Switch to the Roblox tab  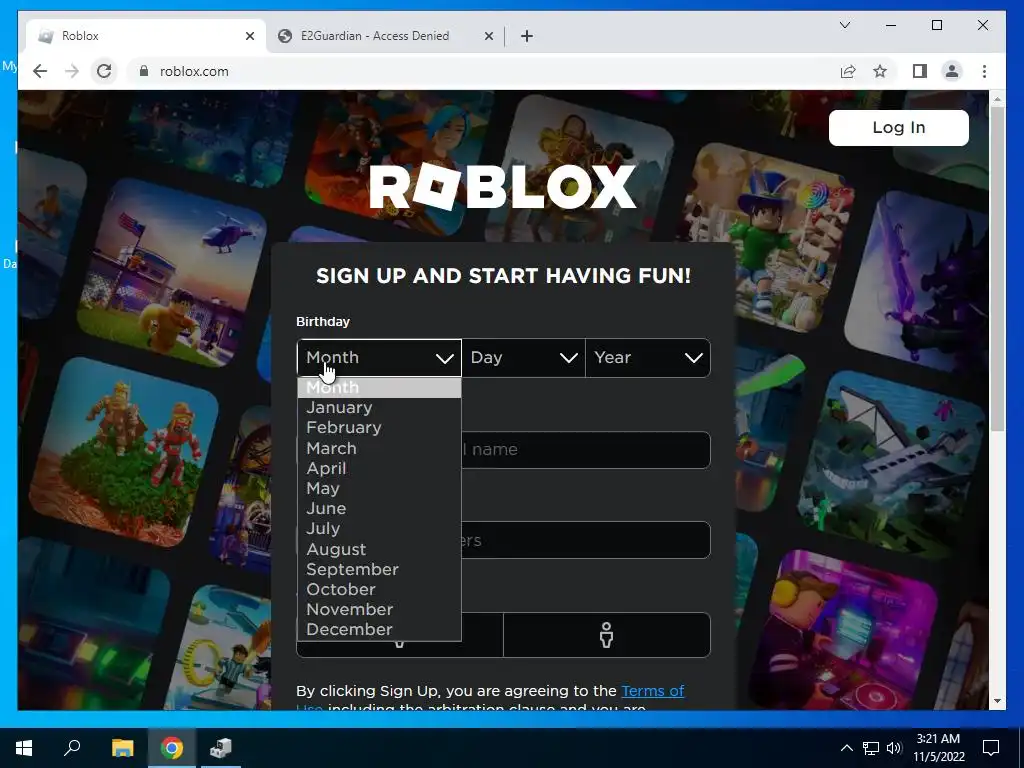(x=144, y=36)
